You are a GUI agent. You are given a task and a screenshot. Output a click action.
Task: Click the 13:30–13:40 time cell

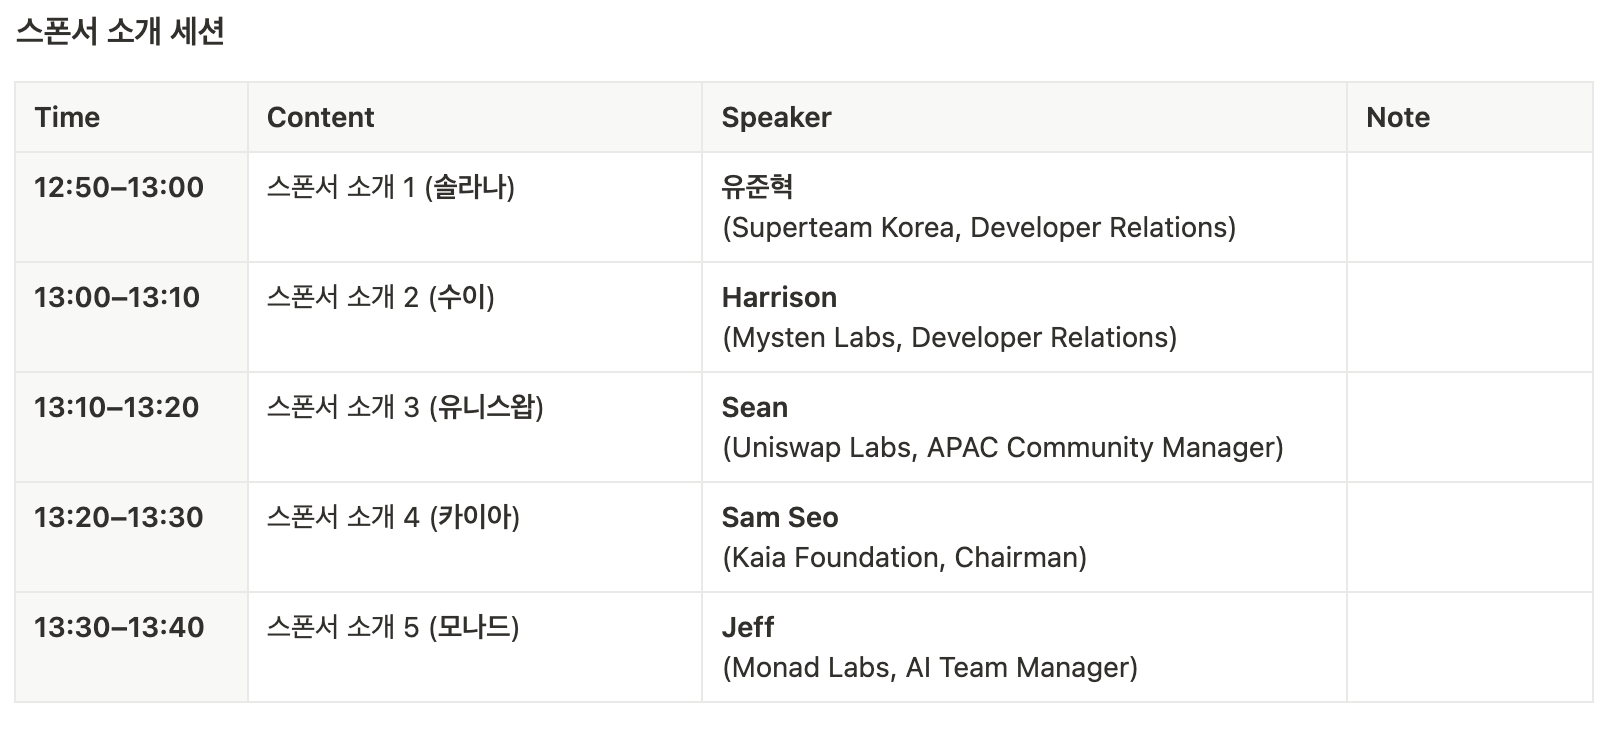[x=131, y=647]
